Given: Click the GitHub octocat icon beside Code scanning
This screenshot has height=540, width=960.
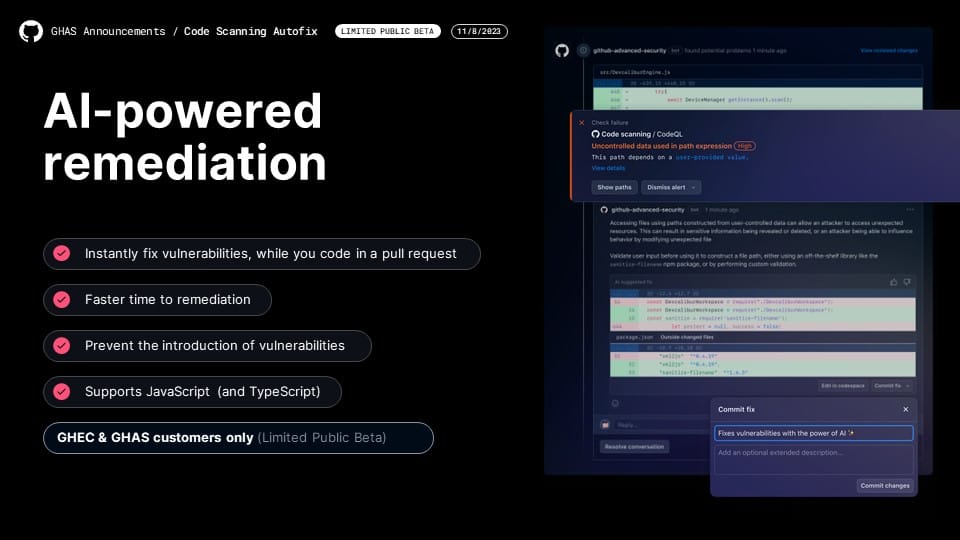Looking at the screenshot, I should 596,134.
